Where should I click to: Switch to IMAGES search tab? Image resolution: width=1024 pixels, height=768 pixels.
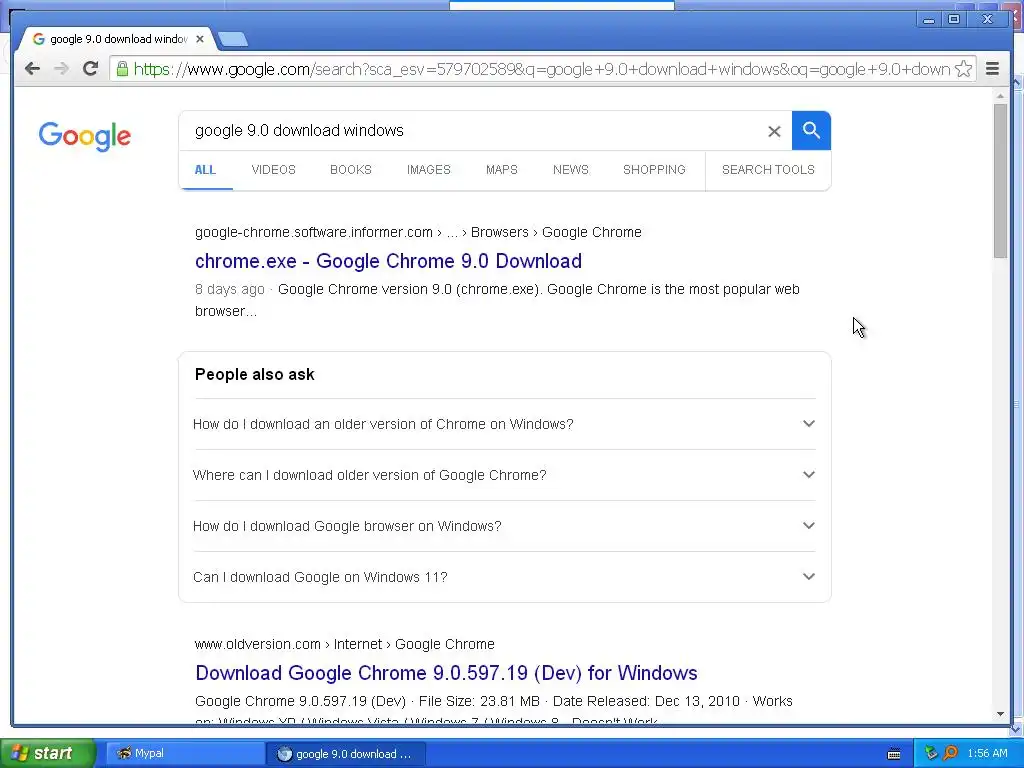pyautogui.click(x=428, y=170)
